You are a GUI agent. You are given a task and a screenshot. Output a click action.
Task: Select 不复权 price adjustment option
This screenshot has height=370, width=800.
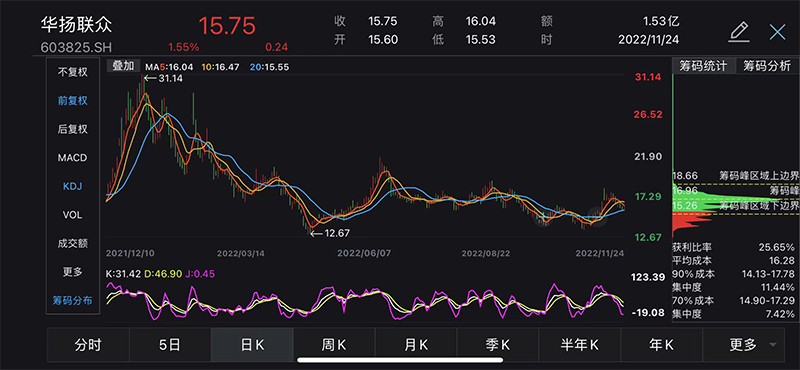click(72, 72)
